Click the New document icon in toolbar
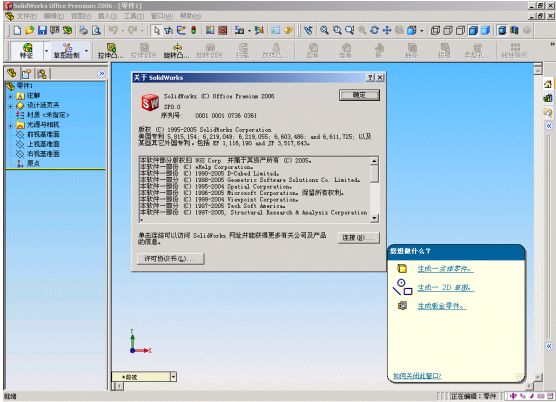Screen dimensions: 556x402 [x=17, y=30]
